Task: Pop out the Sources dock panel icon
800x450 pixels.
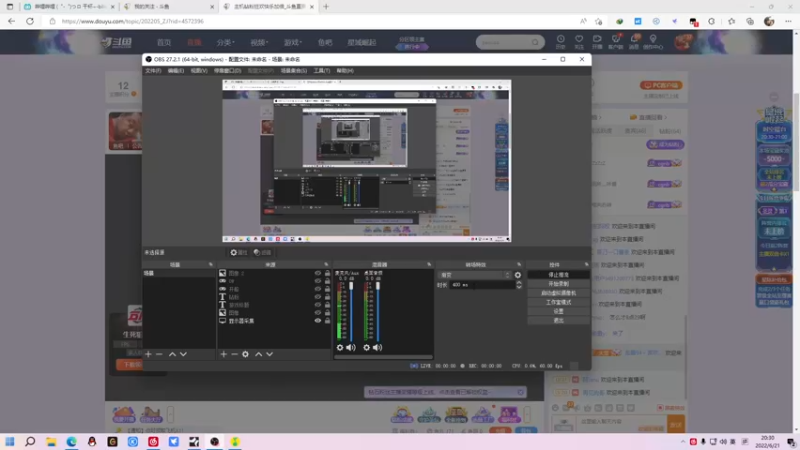Action: pyautogui.click(x=327, y=265)
